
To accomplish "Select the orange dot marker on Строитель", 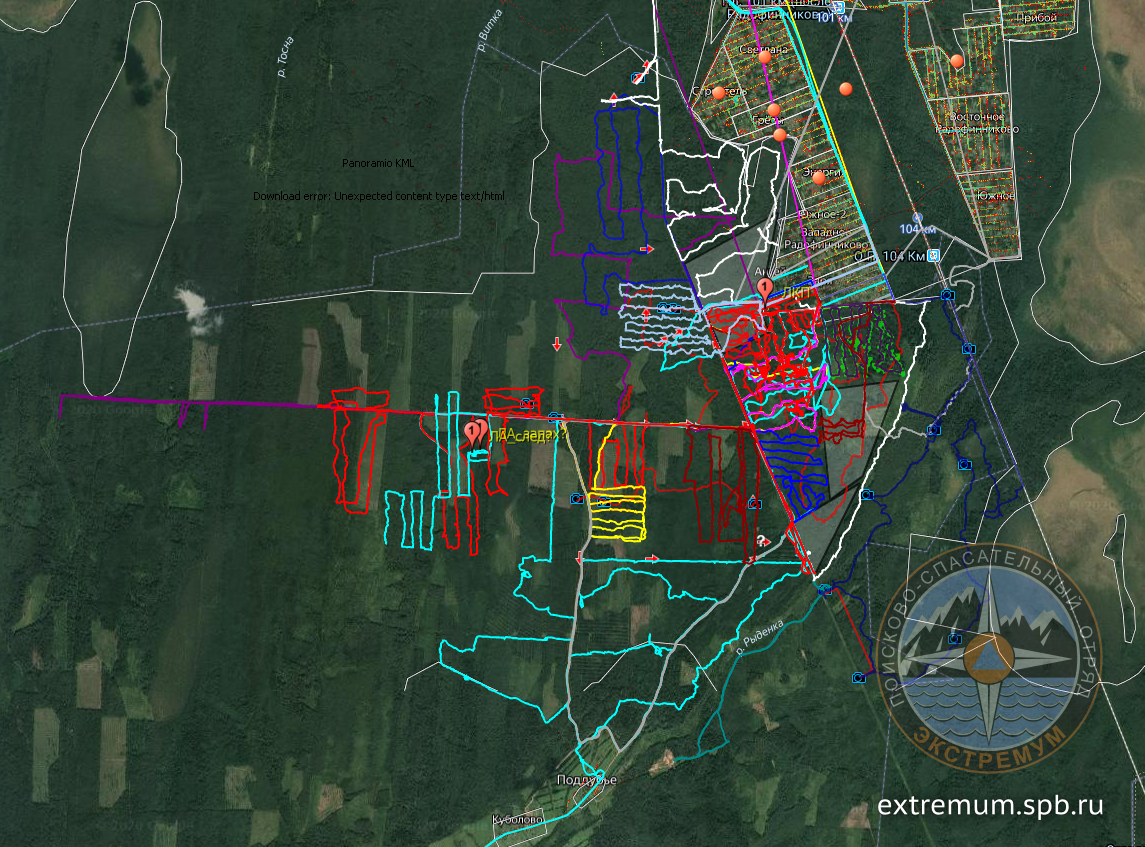I will 719,93.
